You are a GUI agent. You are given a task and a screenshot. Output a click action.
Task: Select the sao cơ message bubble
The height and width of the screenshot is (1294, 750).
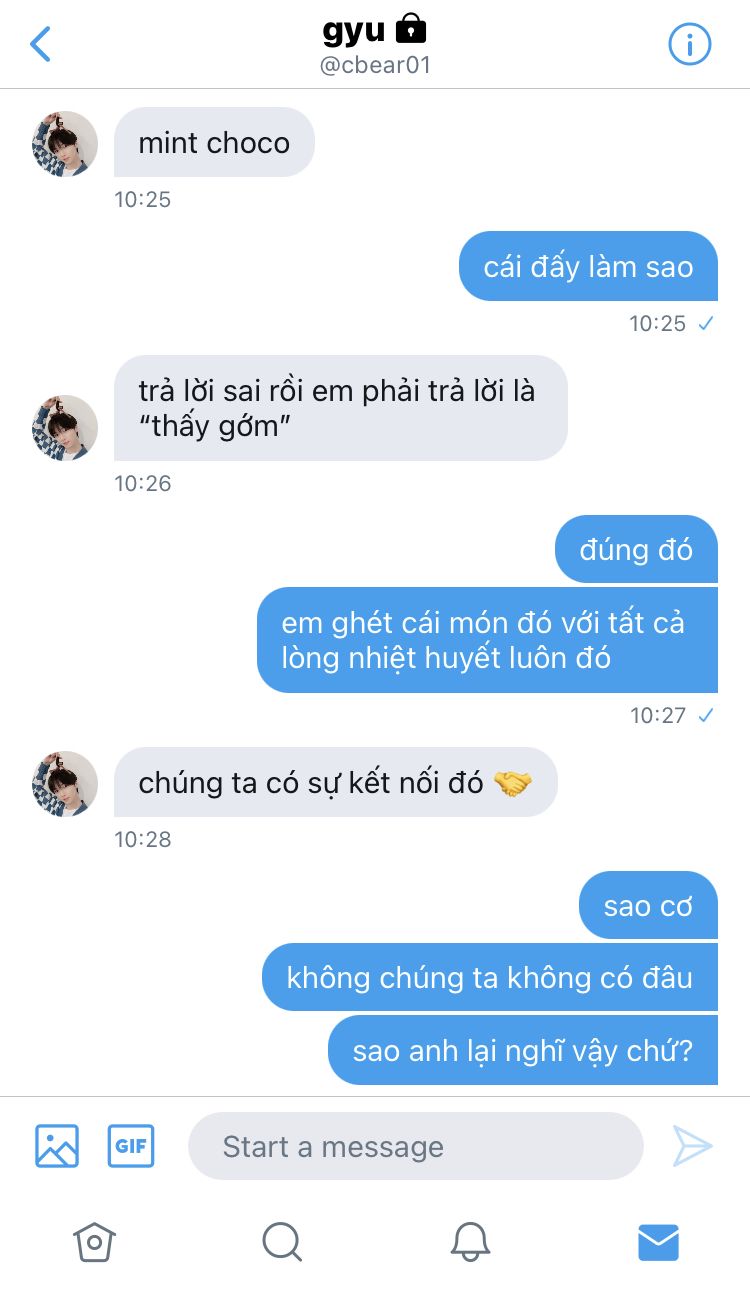[648, 905]
